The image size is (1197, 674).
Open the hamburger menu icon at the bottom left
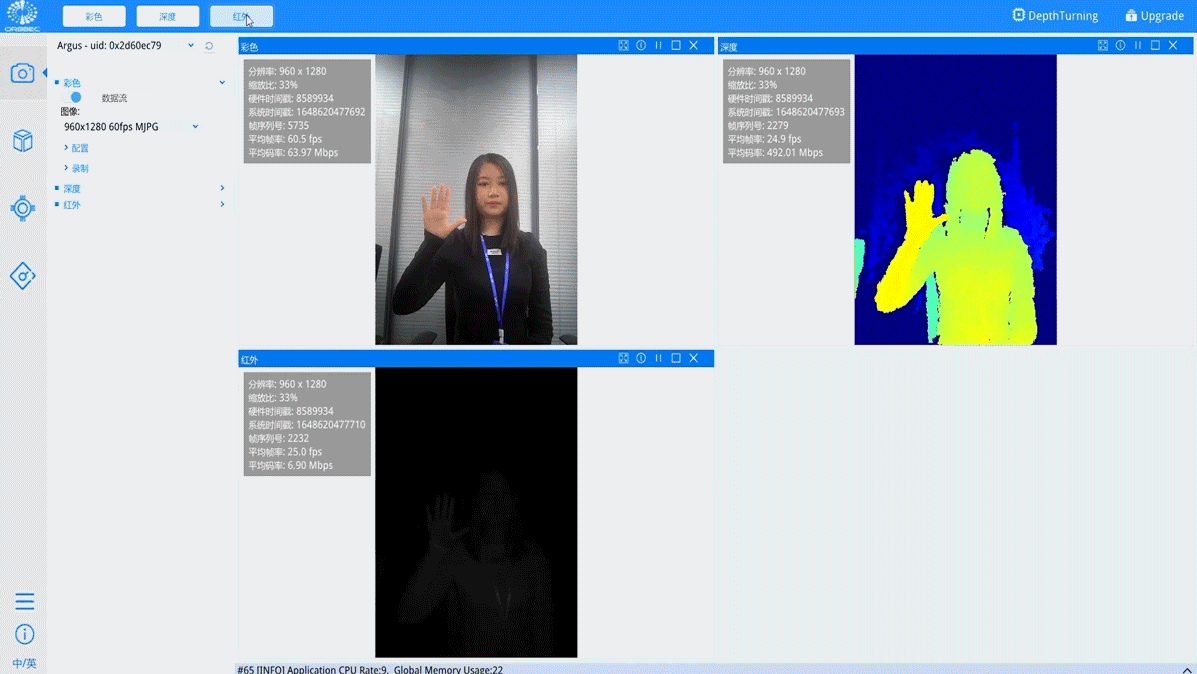pyautogui.click(x=24, y=601)
